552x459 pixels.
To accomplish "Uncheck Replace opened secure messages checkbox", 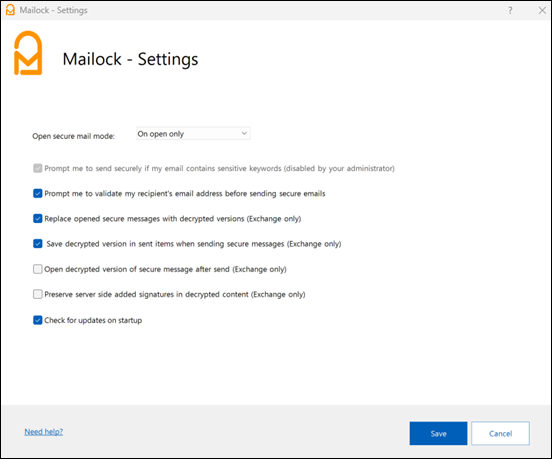I will tap(38, 219).
